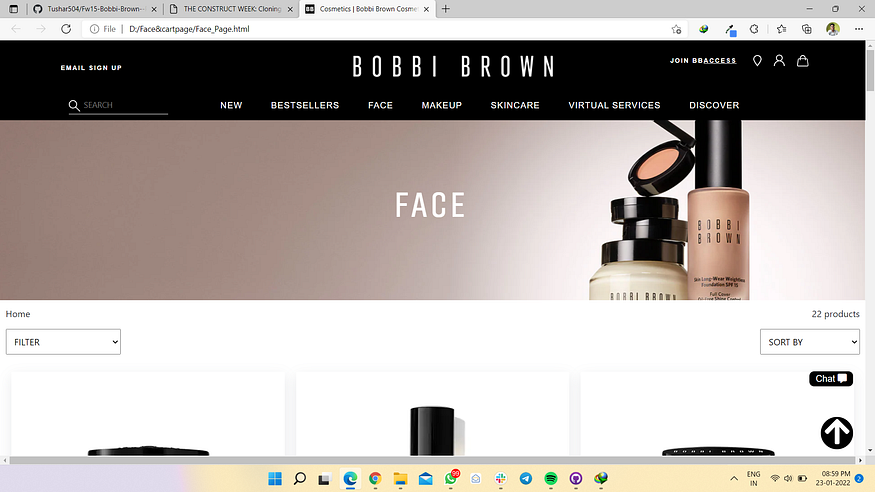Image resolution: width=875 pixels, height=492 pixels.
Task: Open Mail app from taskbar
Action: click(425, 479)
